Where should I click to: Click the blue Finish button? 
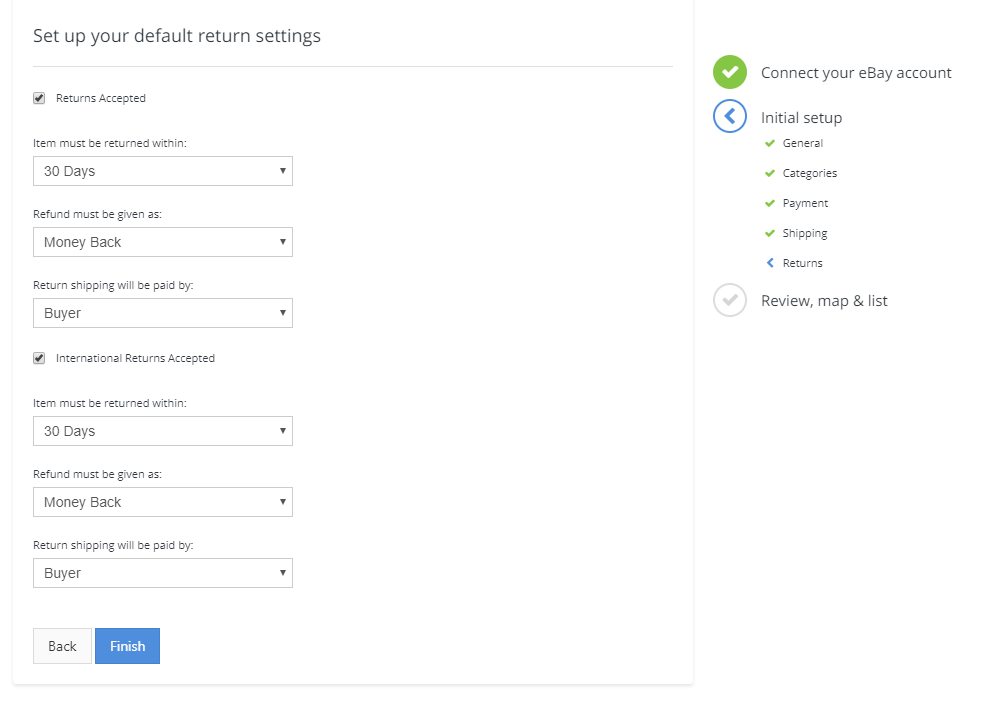127,646
